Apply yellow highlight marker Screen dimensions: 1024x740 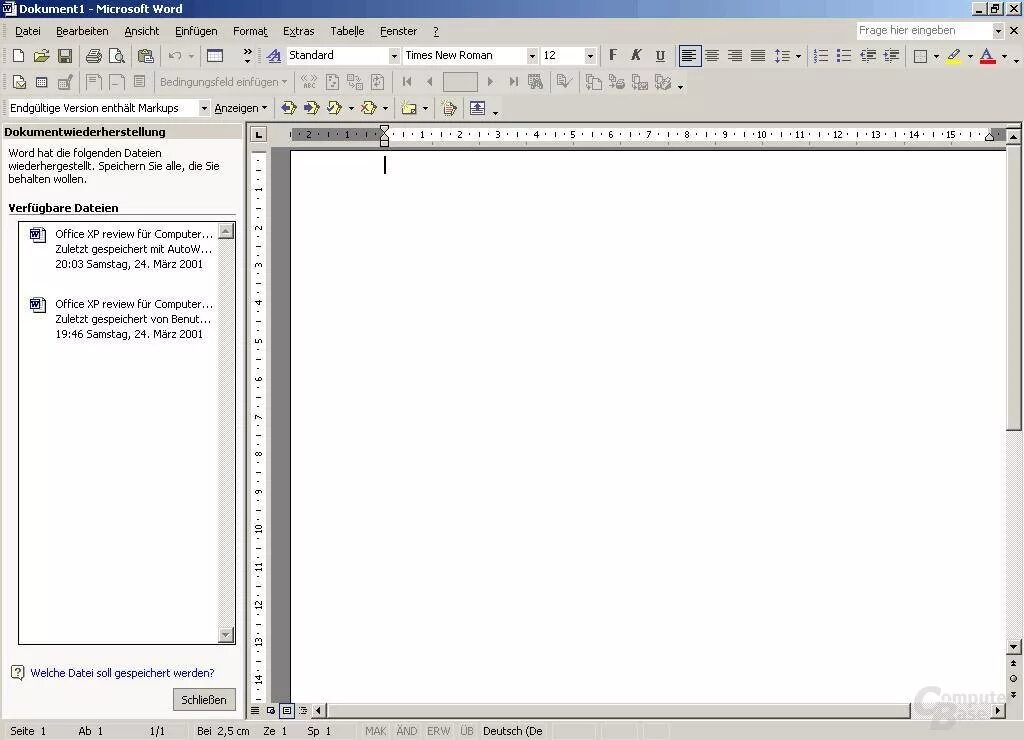[953, 56]
